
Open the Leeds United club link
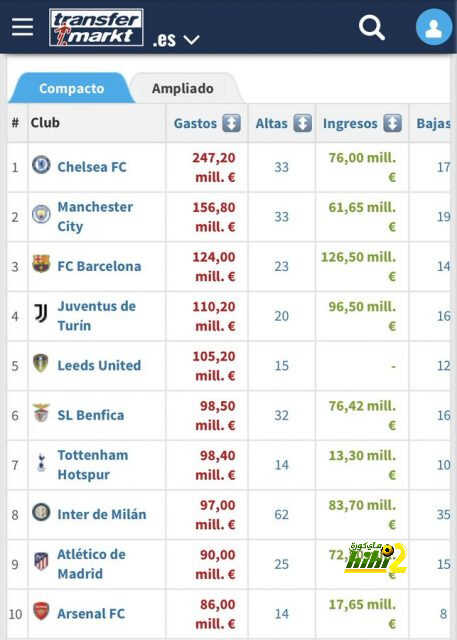pyautogui.click(x=99, y=365)
